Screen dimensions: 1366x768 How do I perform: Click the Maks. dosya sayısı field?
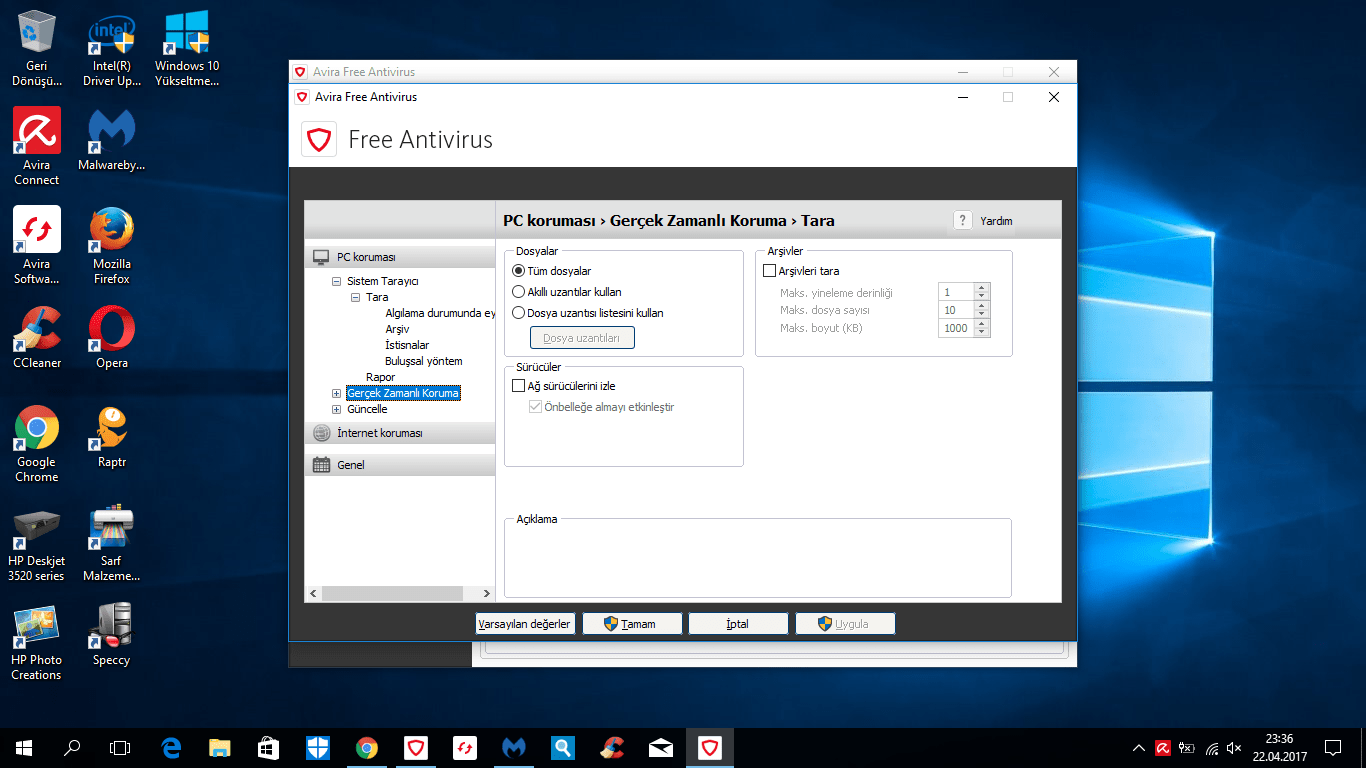[x=956, y=310]
